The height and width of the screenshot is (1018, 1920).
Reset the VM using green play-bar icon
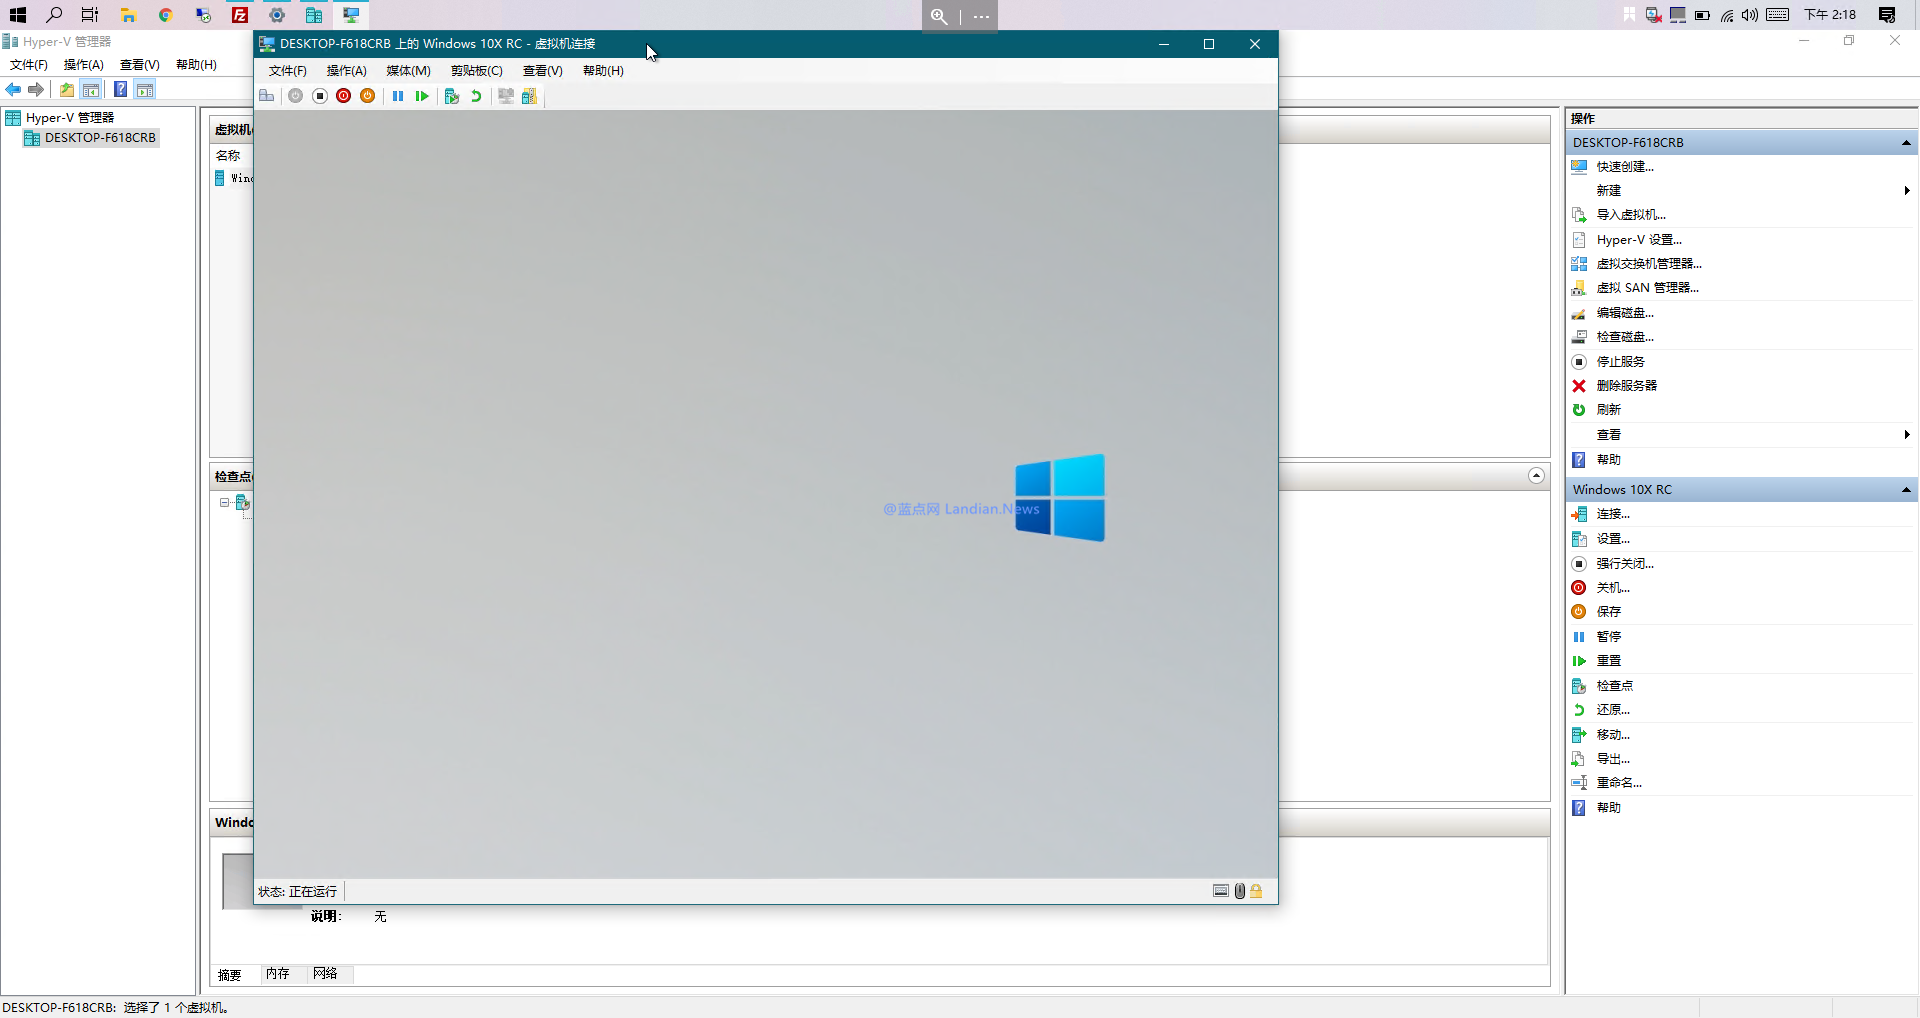click(422, 96)
